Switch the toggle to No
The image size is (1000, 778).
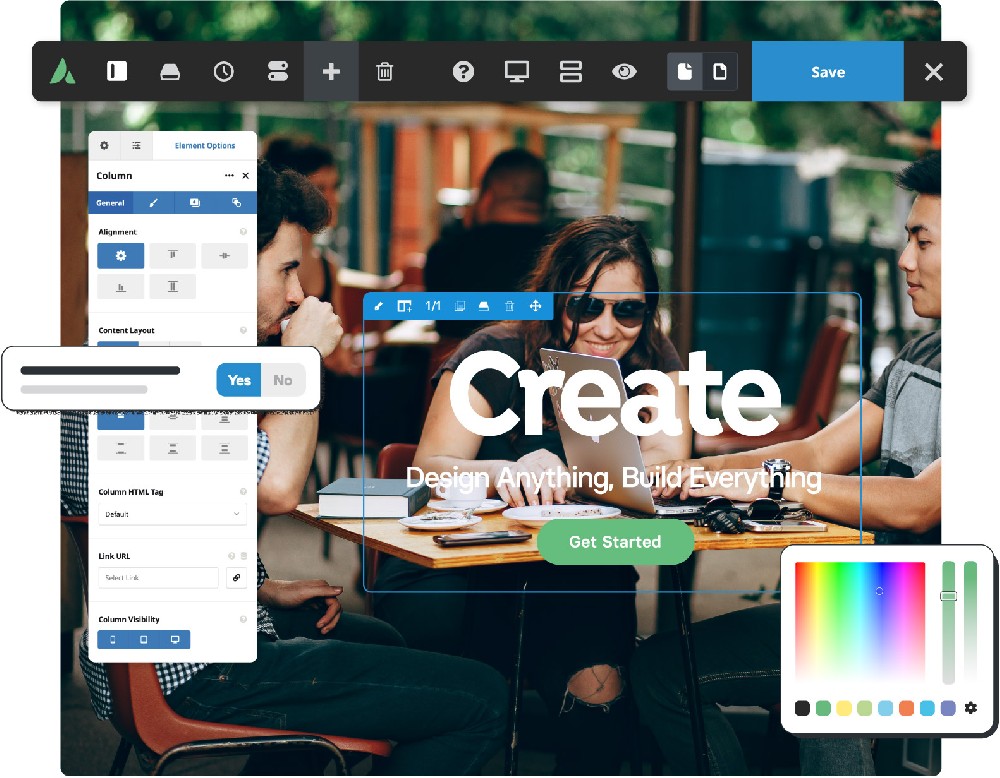pyautogui.click(x=283, y=380)
